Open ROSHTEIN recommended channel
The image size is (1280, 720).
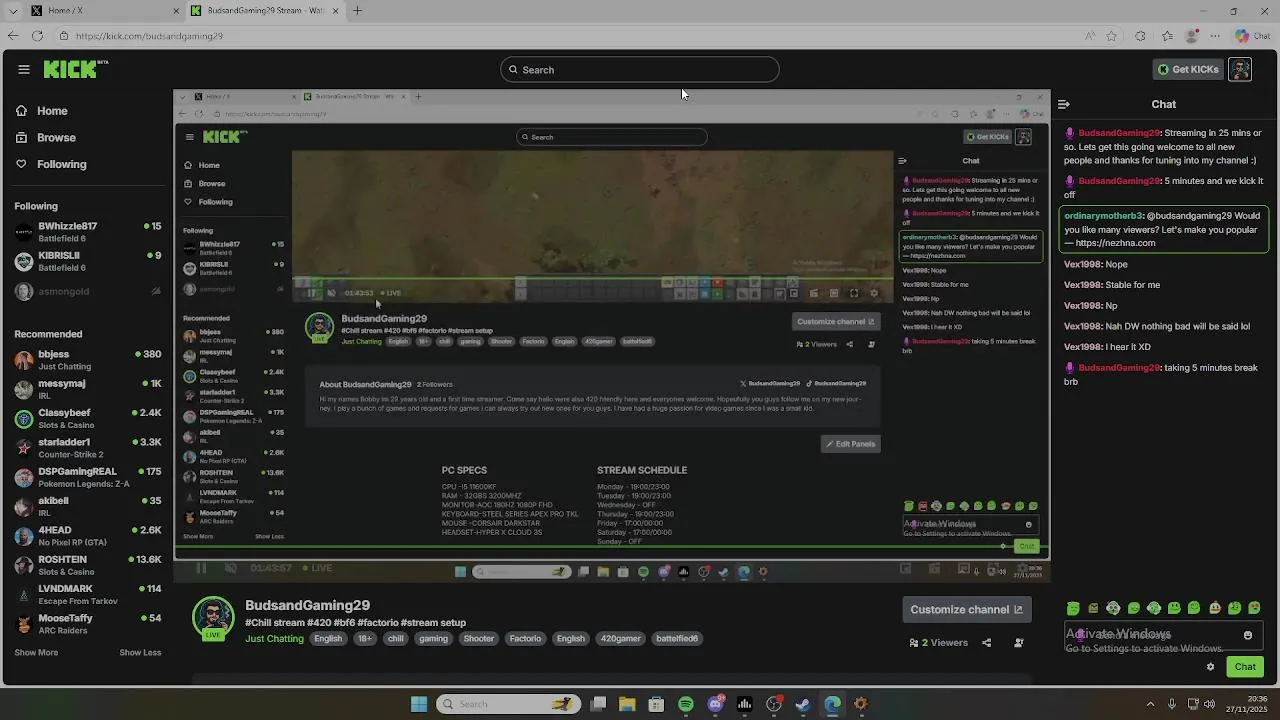88,565
